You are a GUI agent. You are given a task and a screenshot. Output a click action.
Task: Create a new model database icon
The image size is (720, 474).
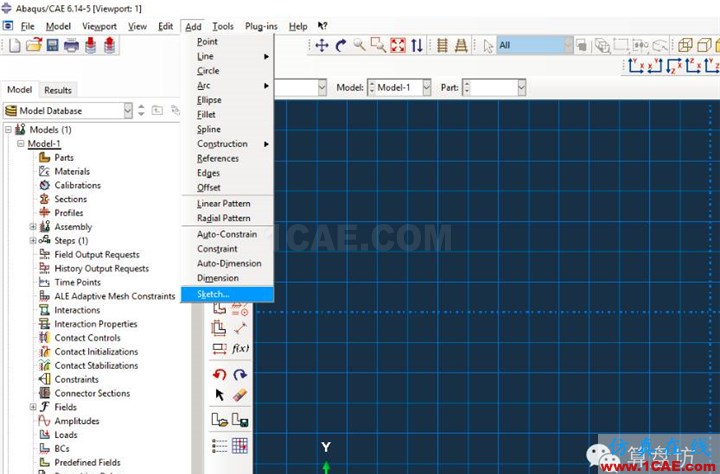coord(14,45)
